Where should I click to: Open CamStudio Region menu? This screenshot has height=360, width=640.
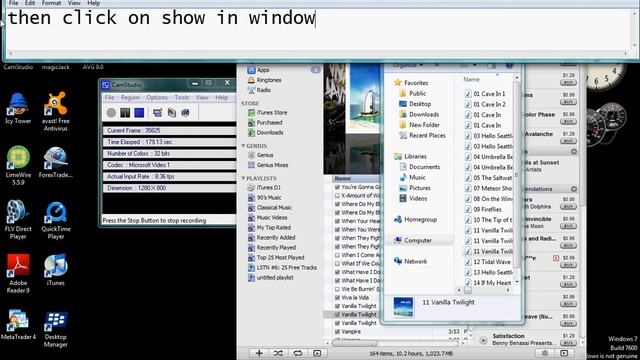click(x=130, y=98)
